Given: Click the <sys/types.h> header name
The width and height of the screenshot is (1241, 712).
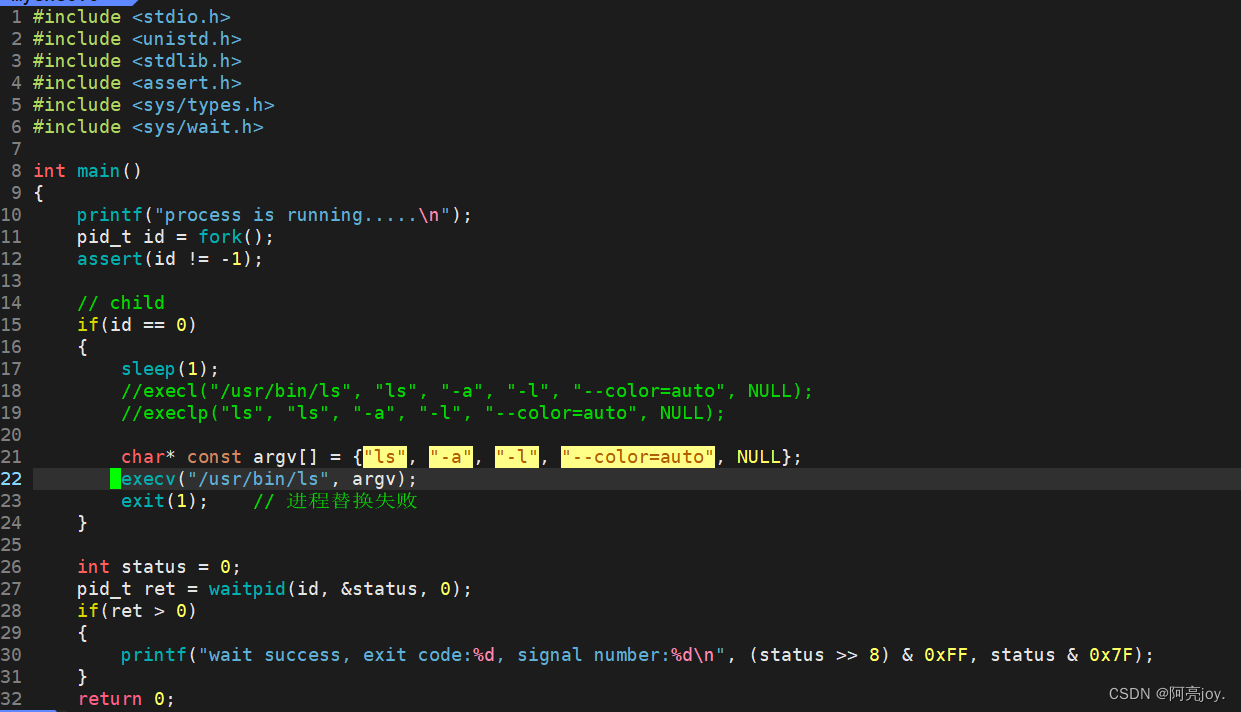Looking at the screenshot, I should (x=203, y=105).
